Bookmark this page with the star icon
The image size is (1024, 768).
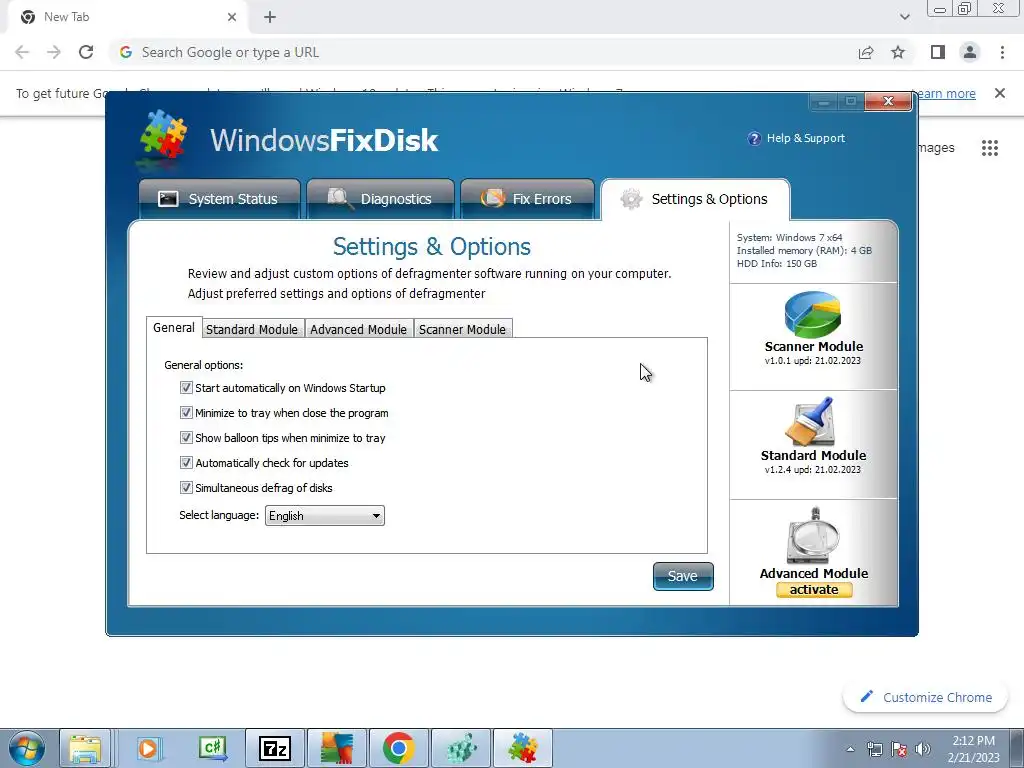click(x=898, y=52)
